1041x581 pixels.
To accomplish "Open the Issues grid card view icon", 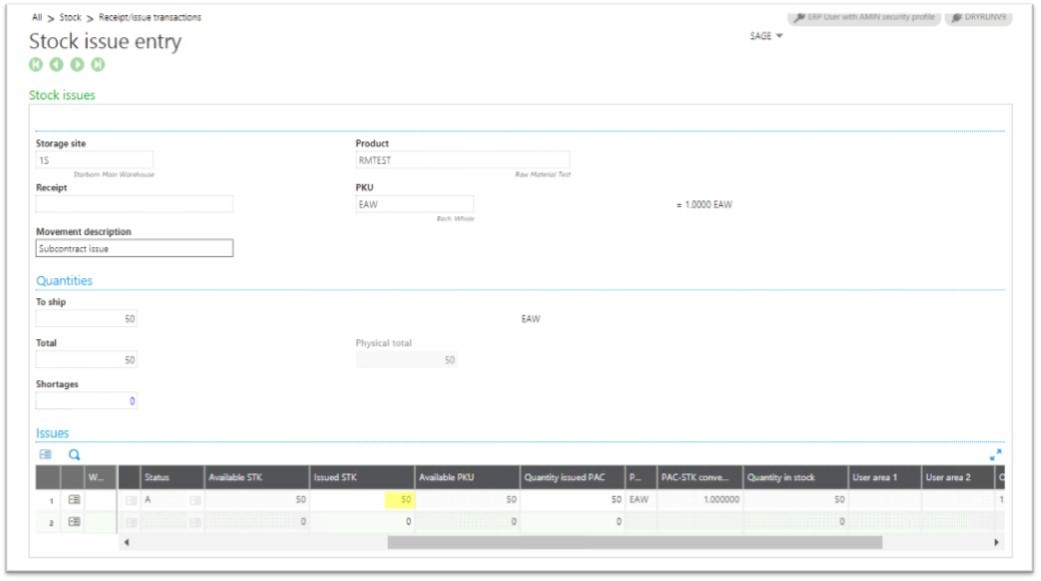I will 45,455.
